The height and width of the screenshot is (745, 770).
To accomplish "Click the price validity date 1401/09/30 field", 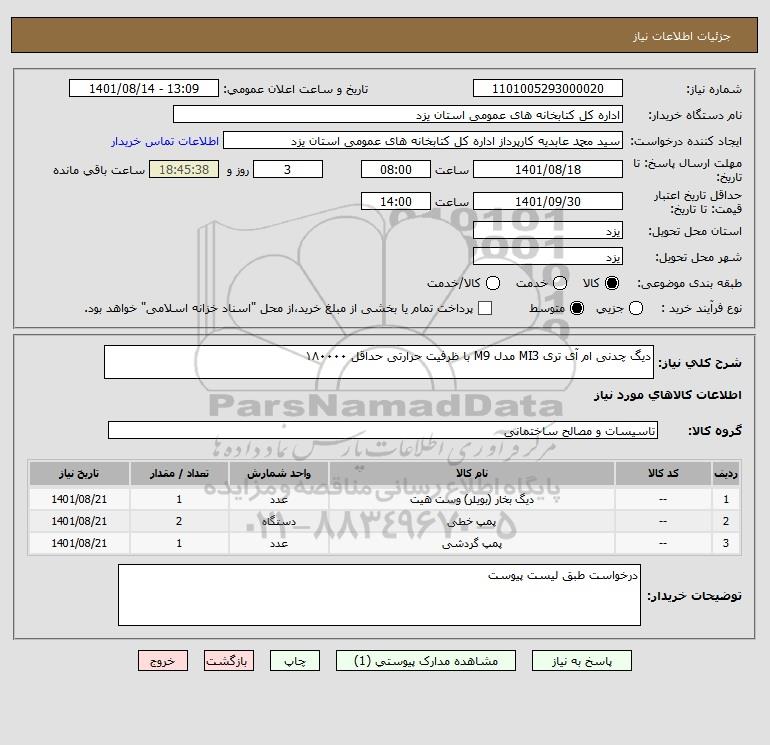I will 548,201.
